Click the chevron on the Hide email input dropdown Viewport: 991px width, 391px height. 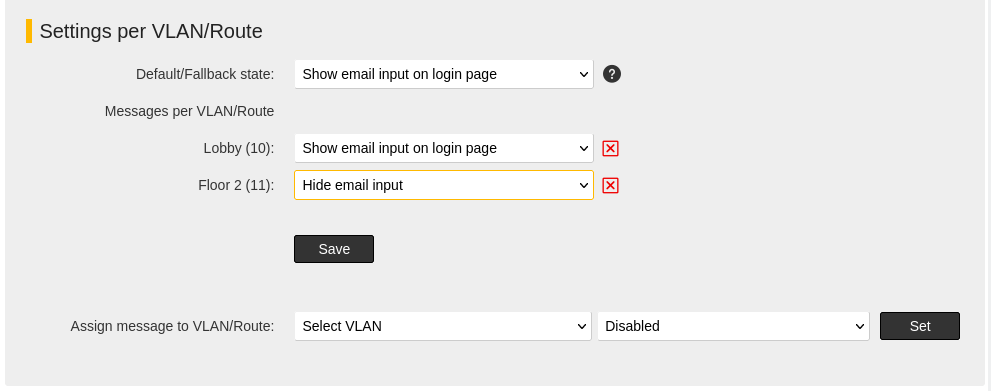point(583,186)
